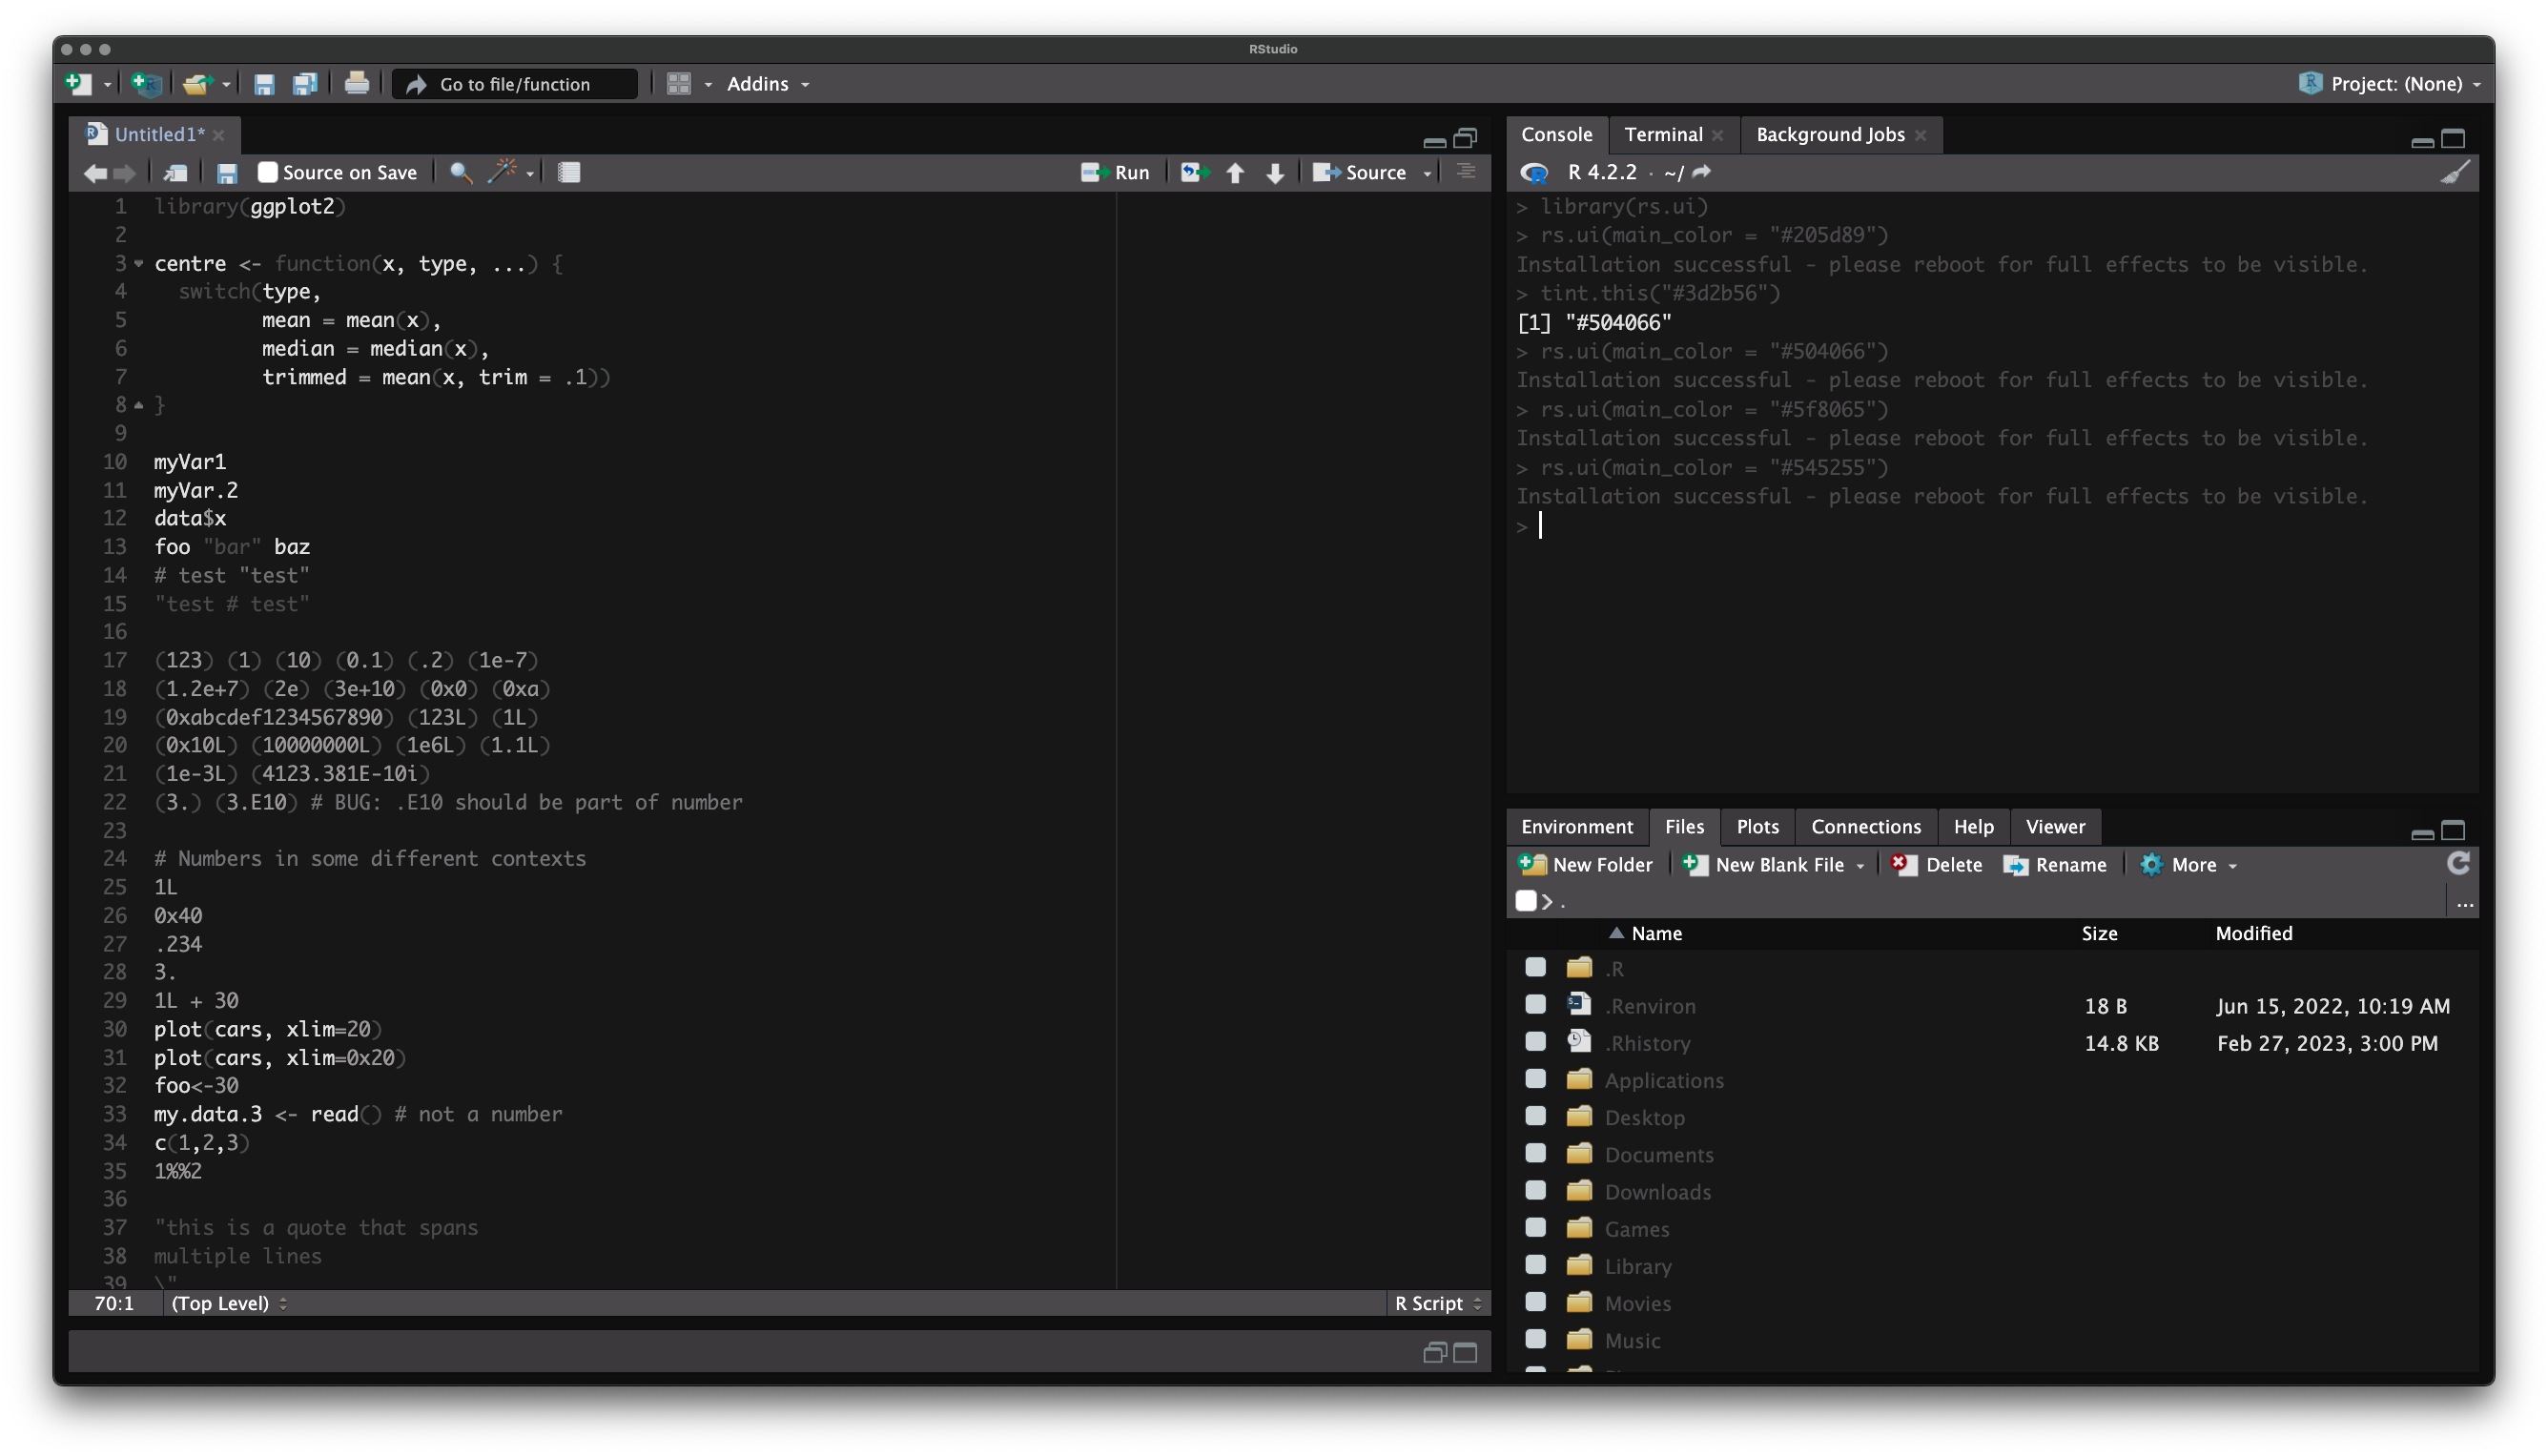Check the Applications folder checkbox
Viewport: 2548px width, 1456px height.
pos(1535,1078)
